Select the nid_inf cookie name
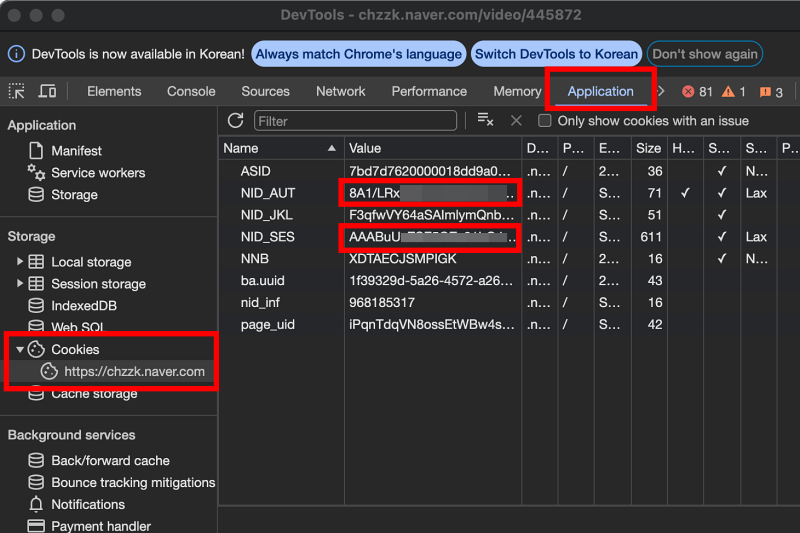The width and height of the screenshot is (800, 533). [x=260, y=303]
